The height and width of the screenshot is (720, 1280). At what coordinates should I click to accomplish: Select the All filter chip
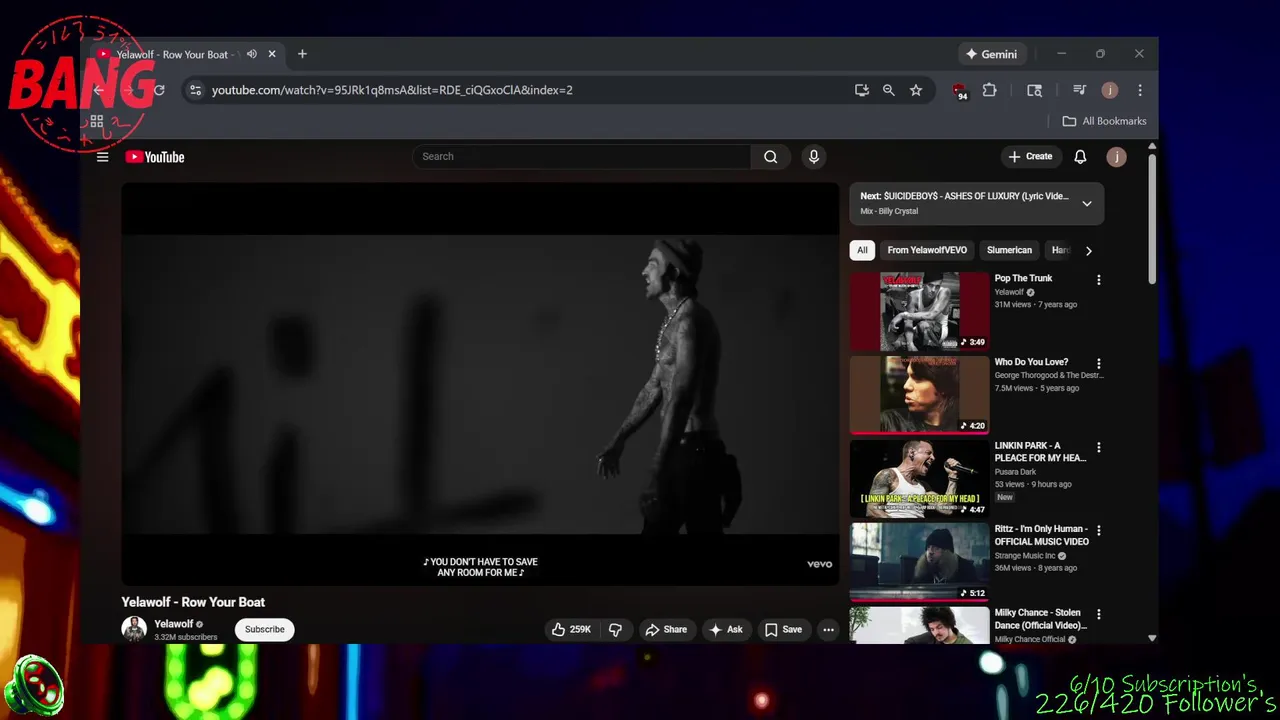(x=862, y=250)
